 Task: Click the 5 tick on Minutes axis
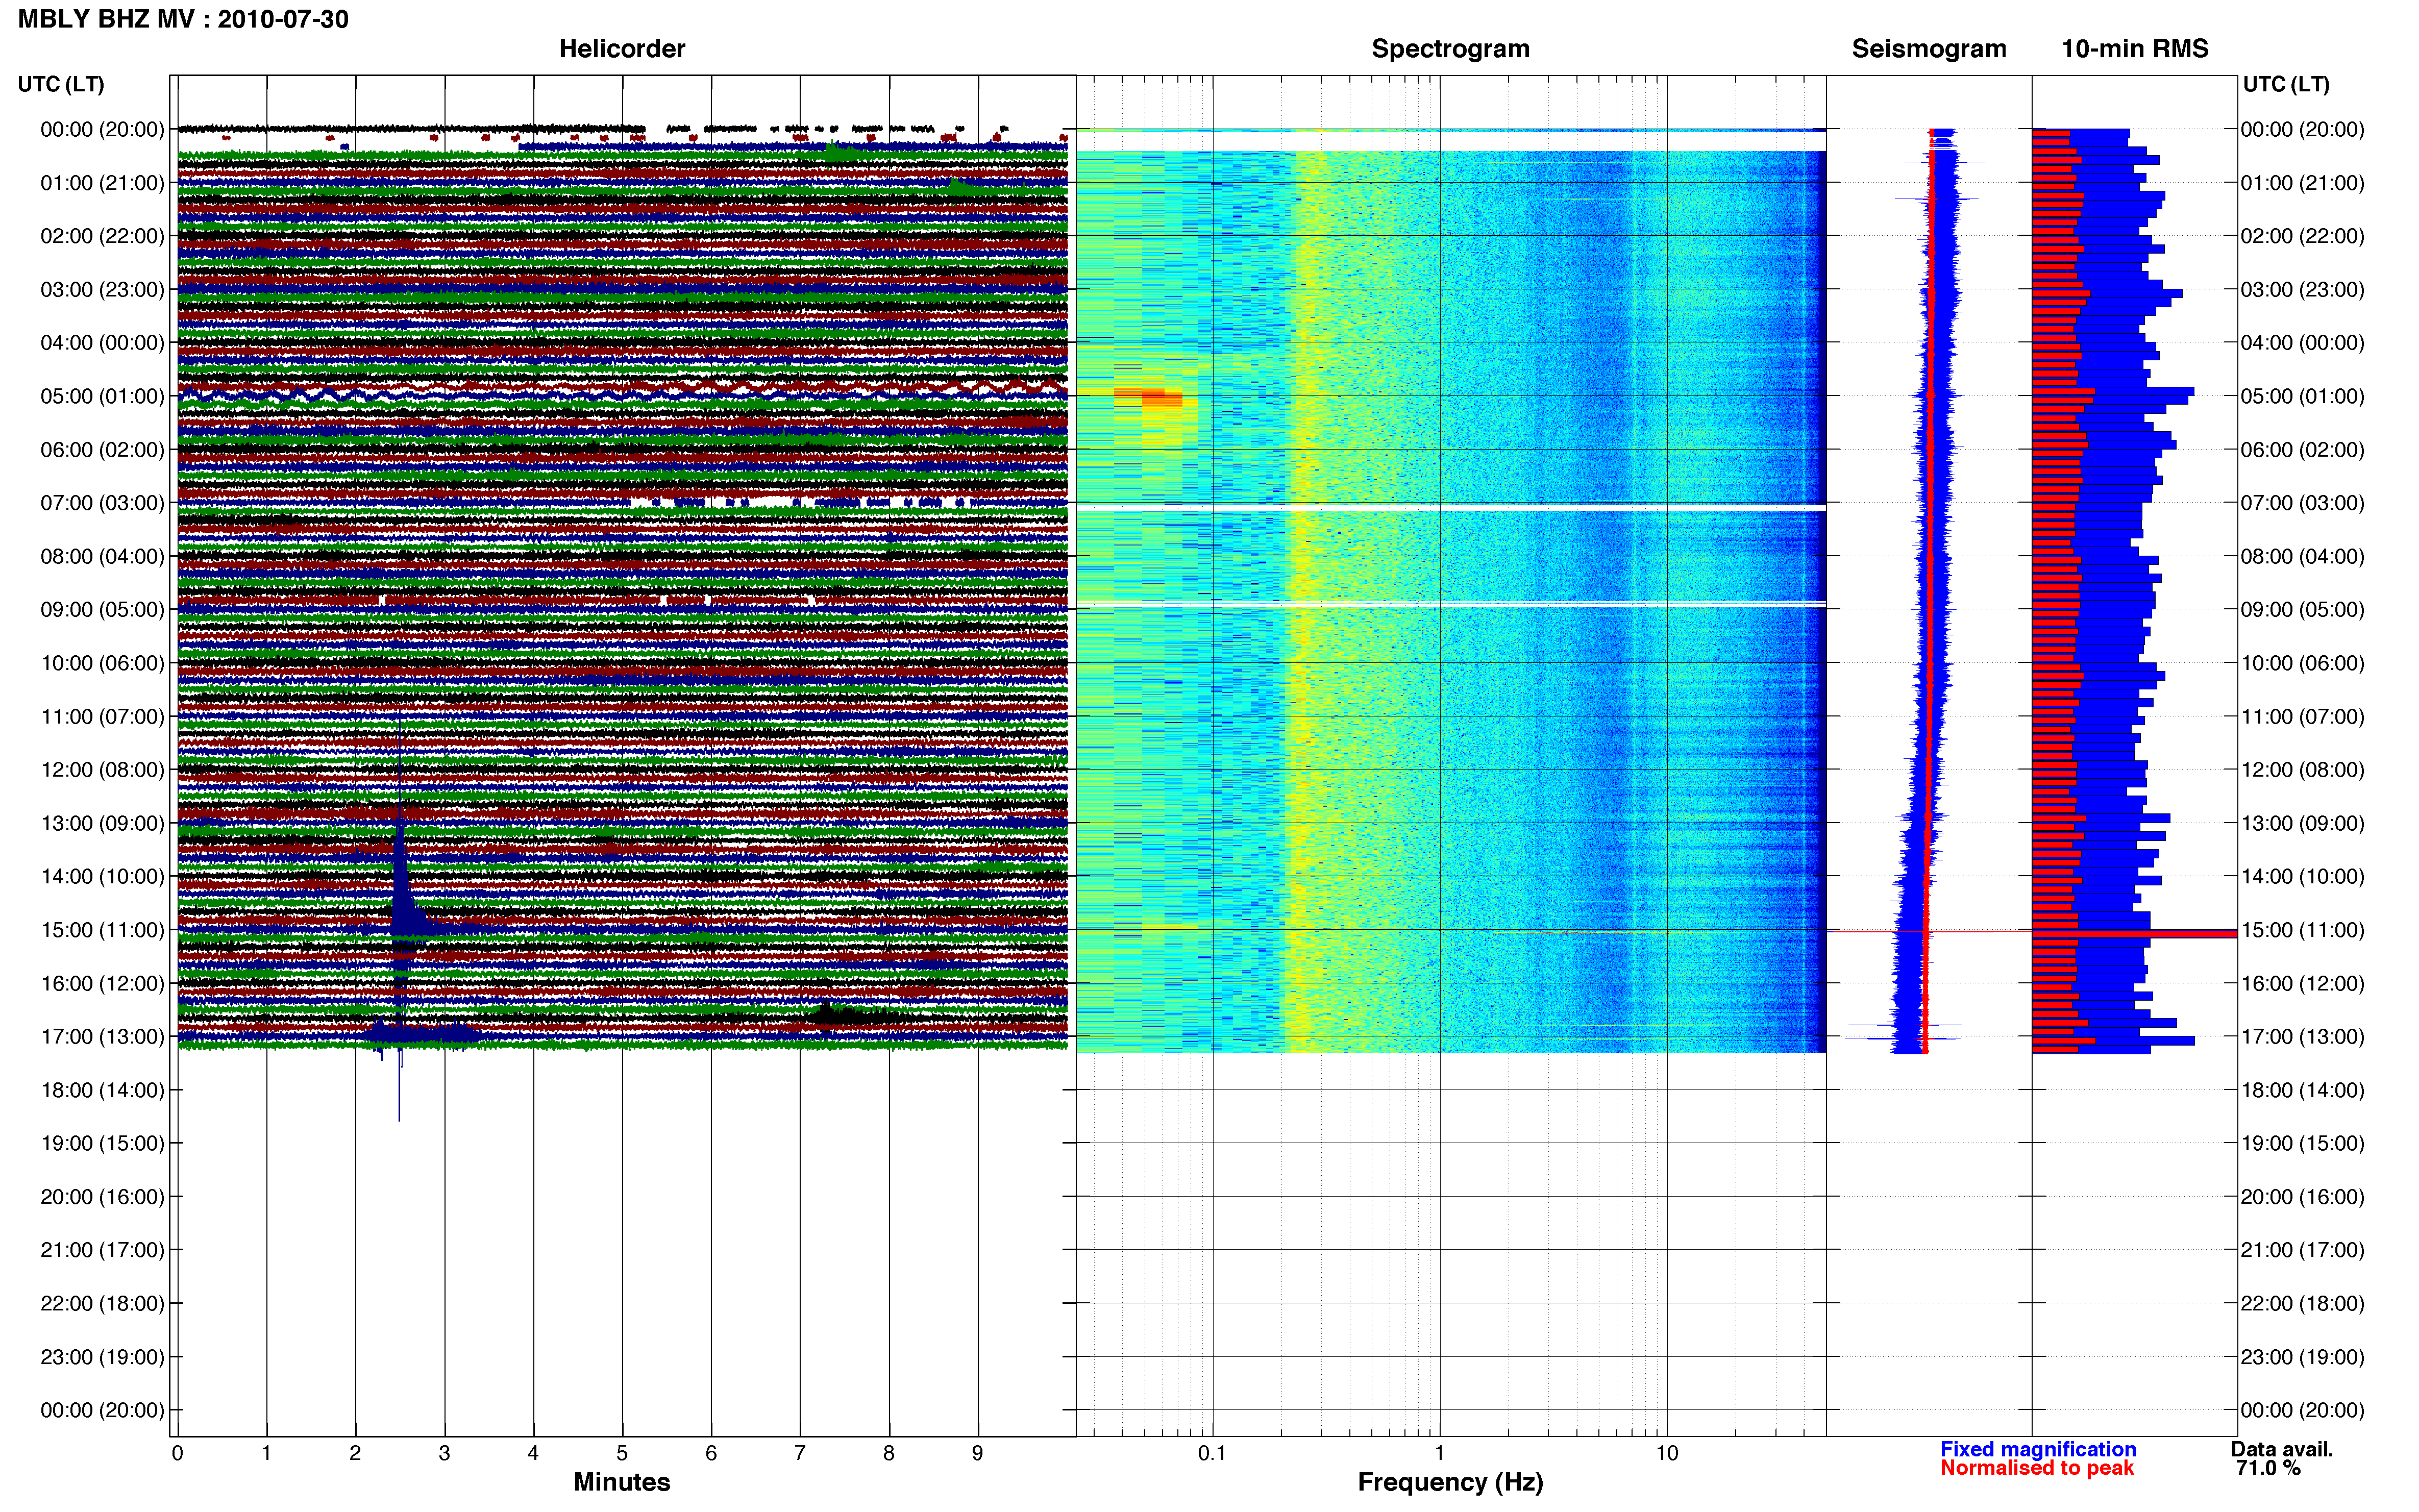tap(622, 1453)
